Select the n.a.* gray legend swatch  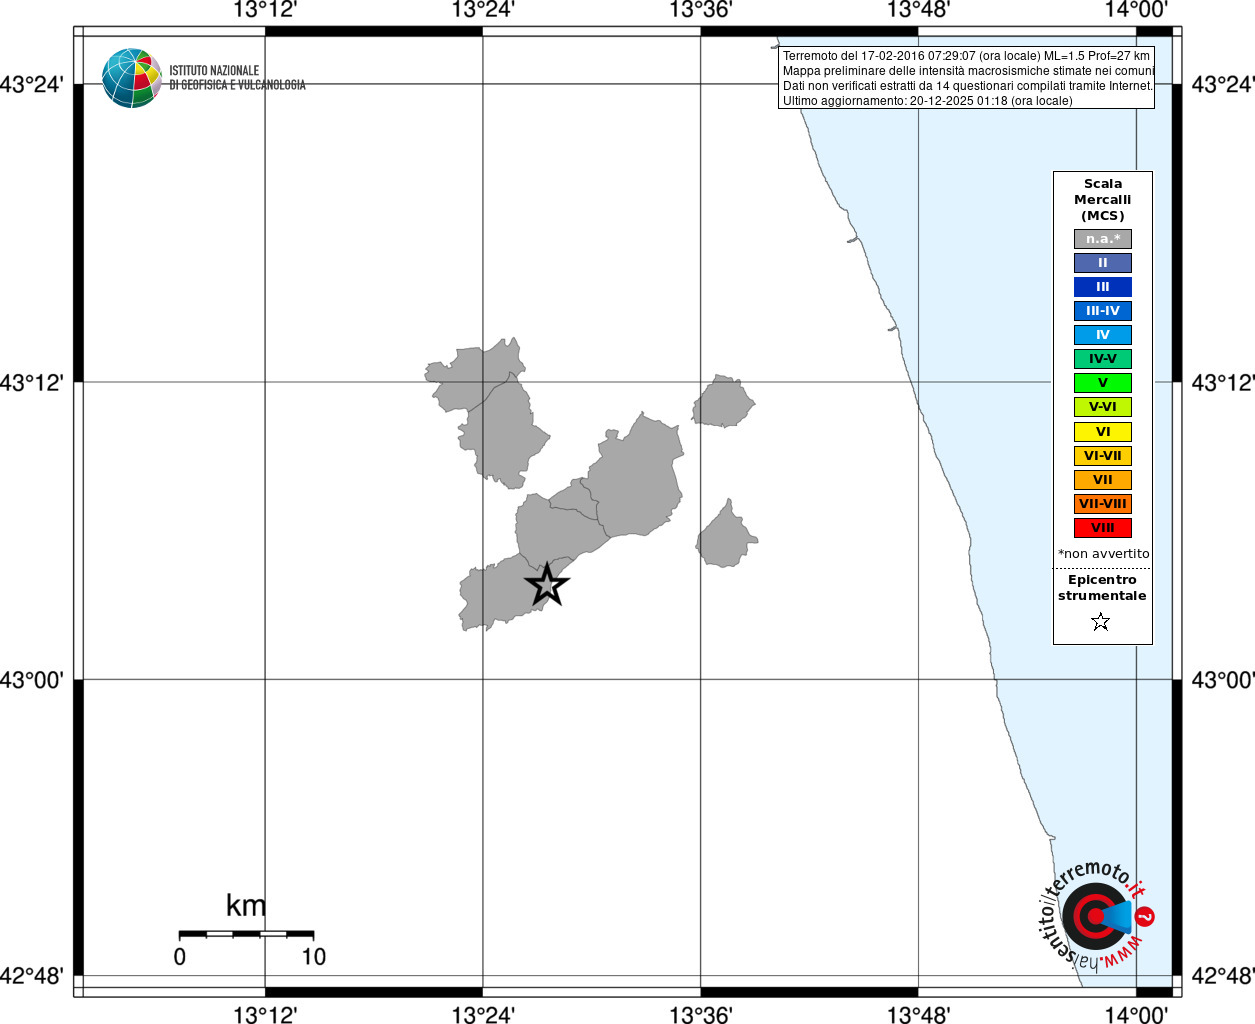pos(1103,239)
